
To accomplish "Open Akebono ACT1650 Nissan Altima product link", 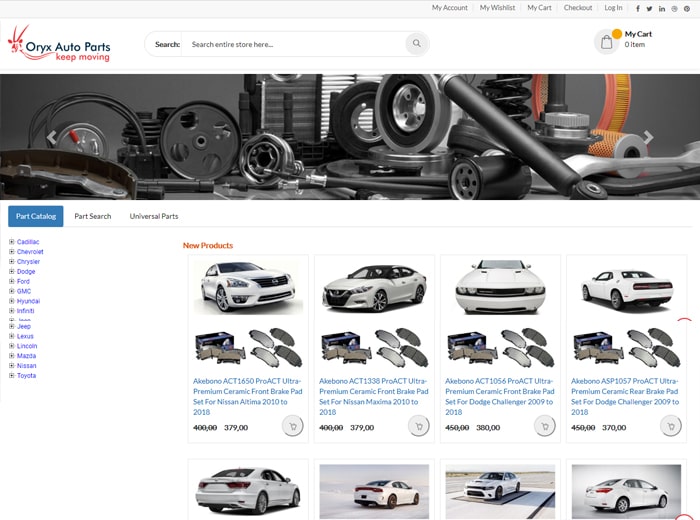I will point(248,396).
